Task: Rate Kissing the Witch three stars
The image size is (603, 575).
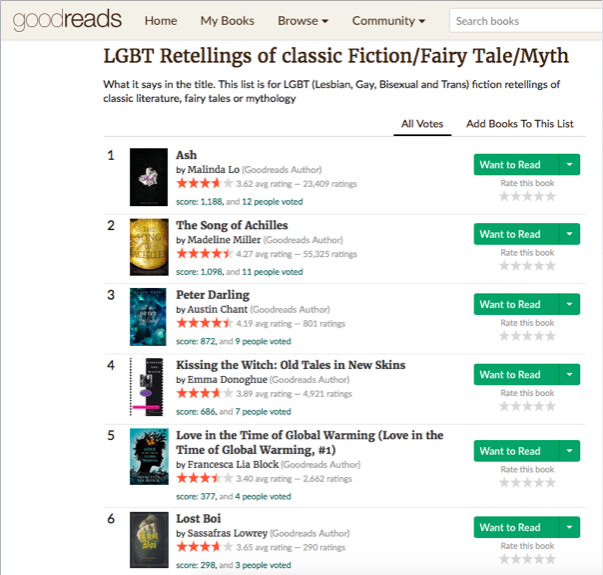Action: 526,406
